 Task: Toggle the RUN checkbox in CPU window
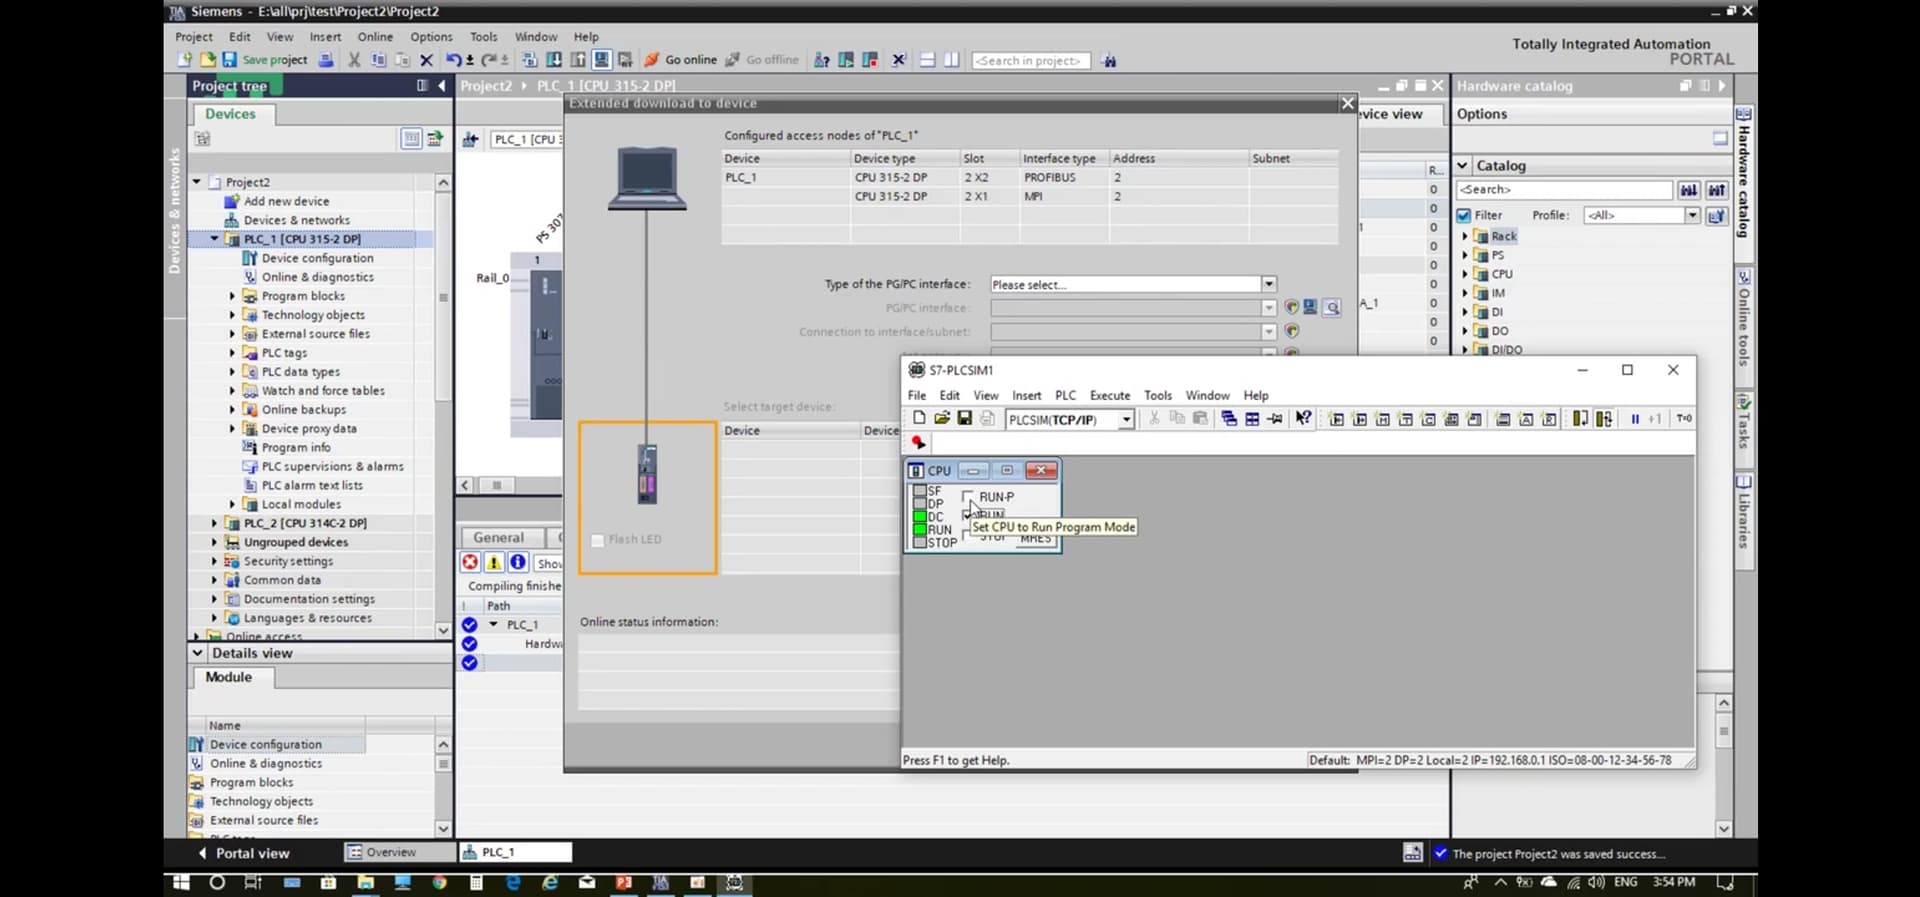coord(967,514)
